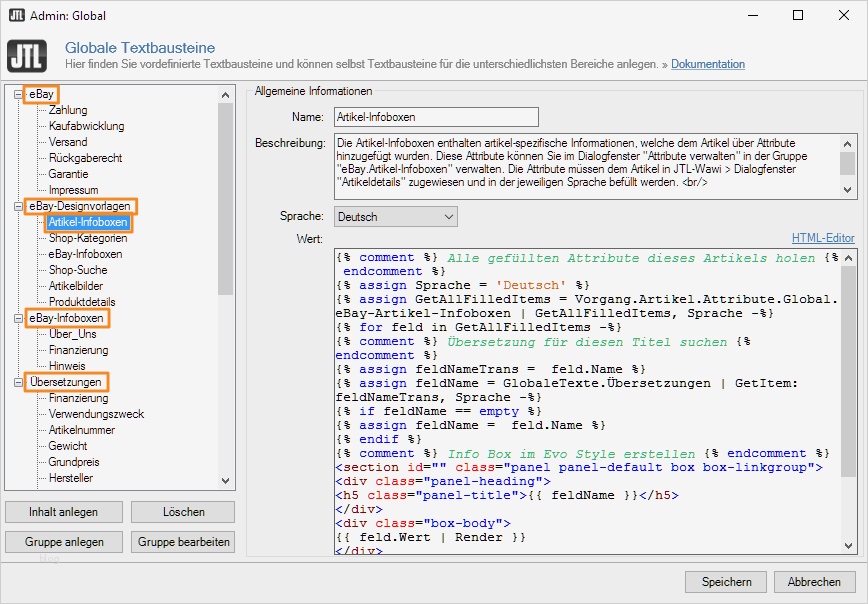Collapse the eBay tree group
The width and height of the screenshot is (868, 604).
18,95
